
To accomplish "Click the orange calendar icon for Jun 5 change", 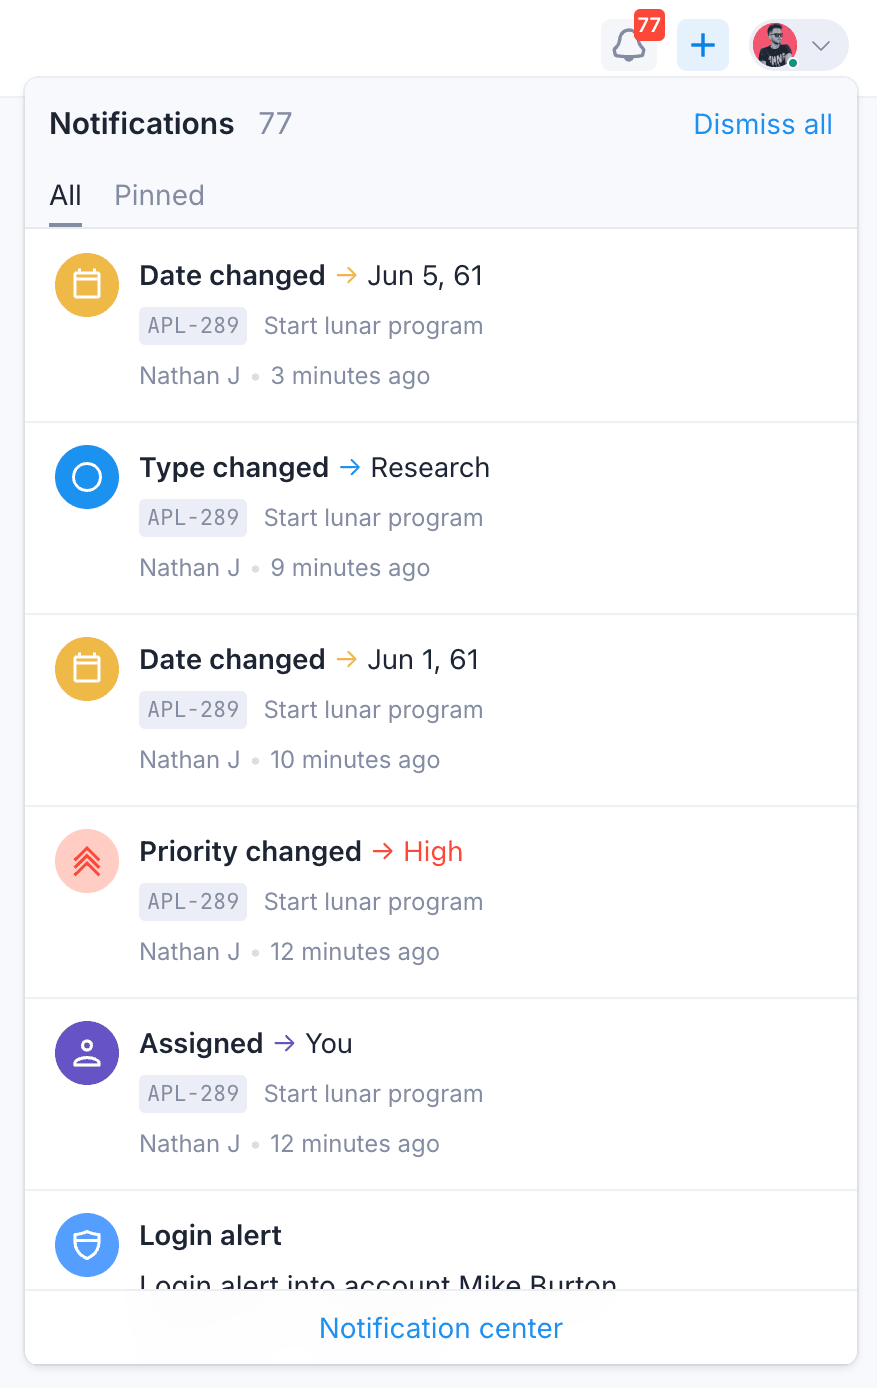I will [86, 285].
